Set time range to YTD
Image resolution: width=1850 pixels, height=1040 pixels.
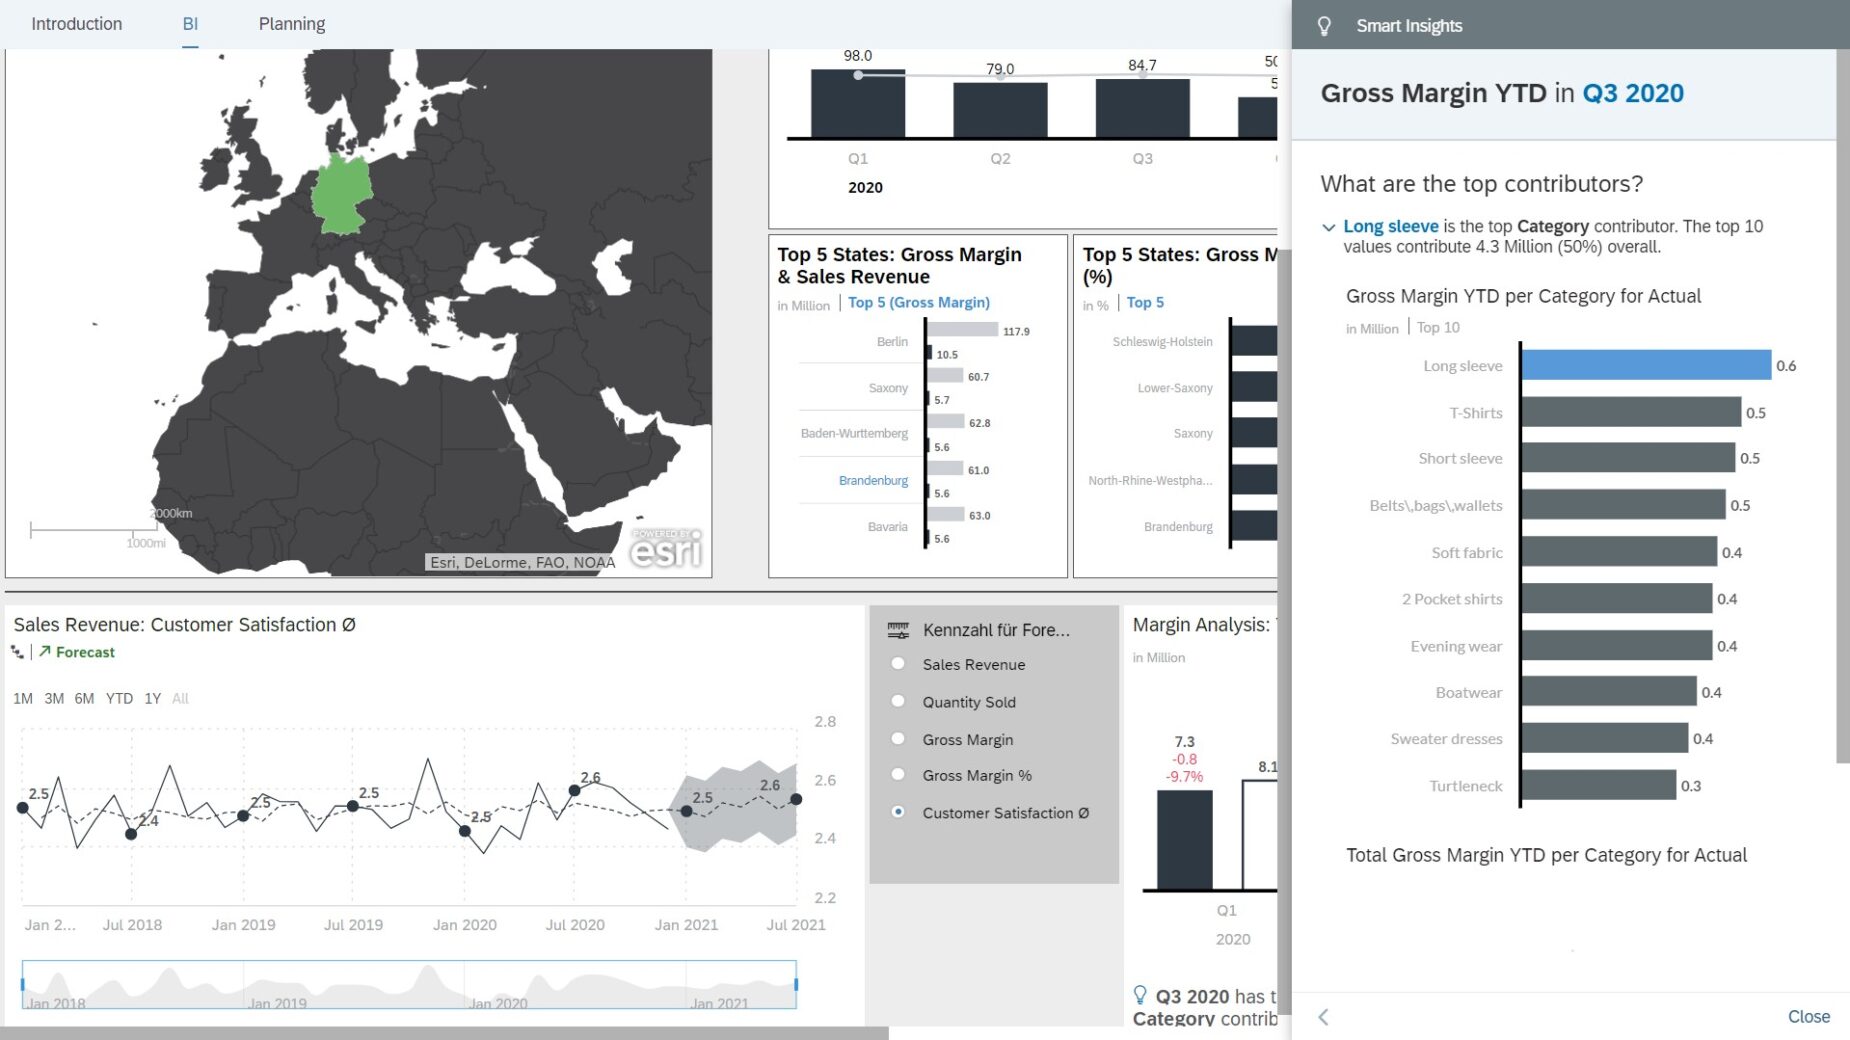click(x=119, y=699)
